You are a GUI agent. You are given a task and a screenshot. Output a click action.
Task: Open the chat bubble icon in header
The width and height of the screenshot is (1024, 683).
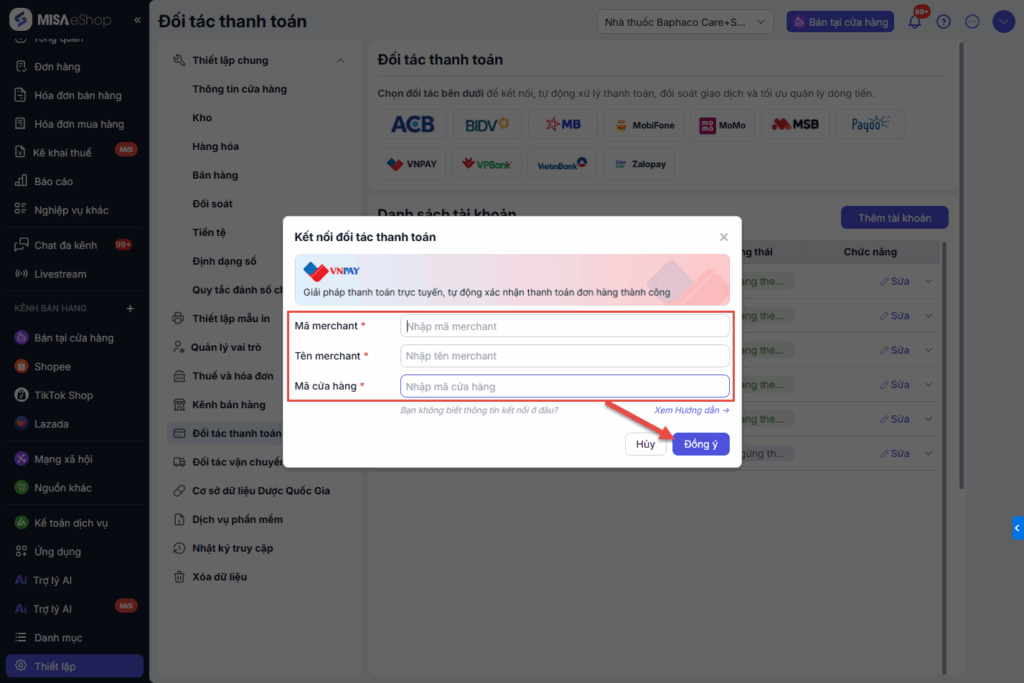[972, 22]
